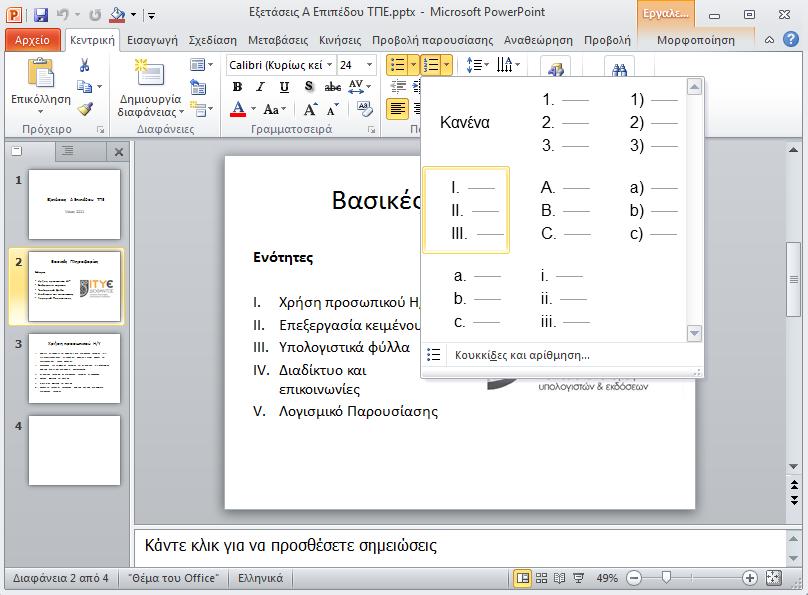
Task: Toggle Italic formatting
Action: pyautogui.click(x=261, y=87)
